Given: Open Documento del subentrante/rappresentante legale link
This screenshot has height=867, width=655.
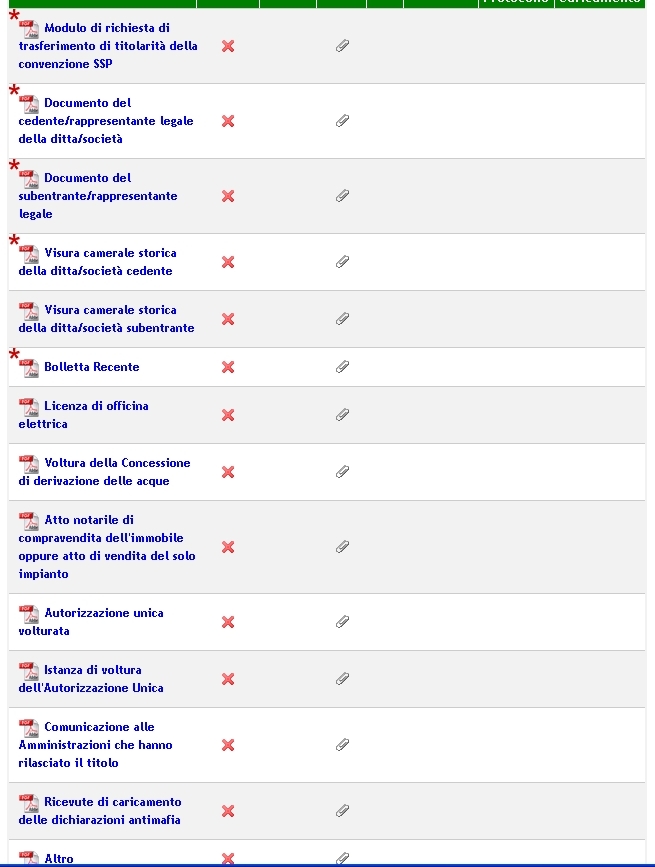Looking at the screenshot, I should coord(98,196).
